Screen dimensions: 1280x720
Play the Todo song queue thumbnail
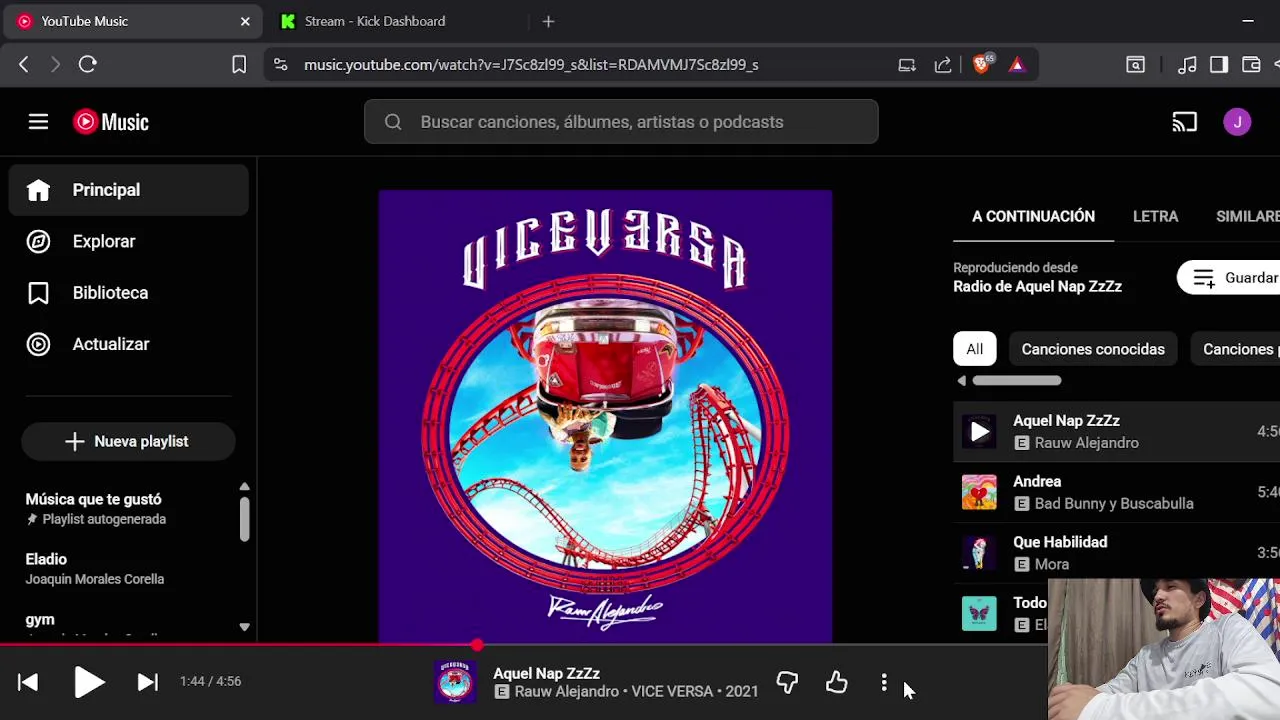click(979, 614)
